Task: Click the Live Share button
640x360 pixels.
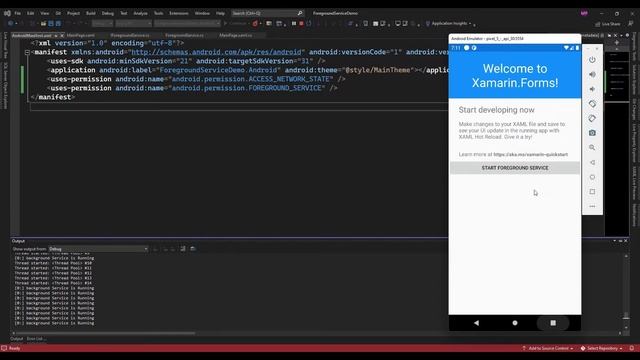Action: pos(608,24)
